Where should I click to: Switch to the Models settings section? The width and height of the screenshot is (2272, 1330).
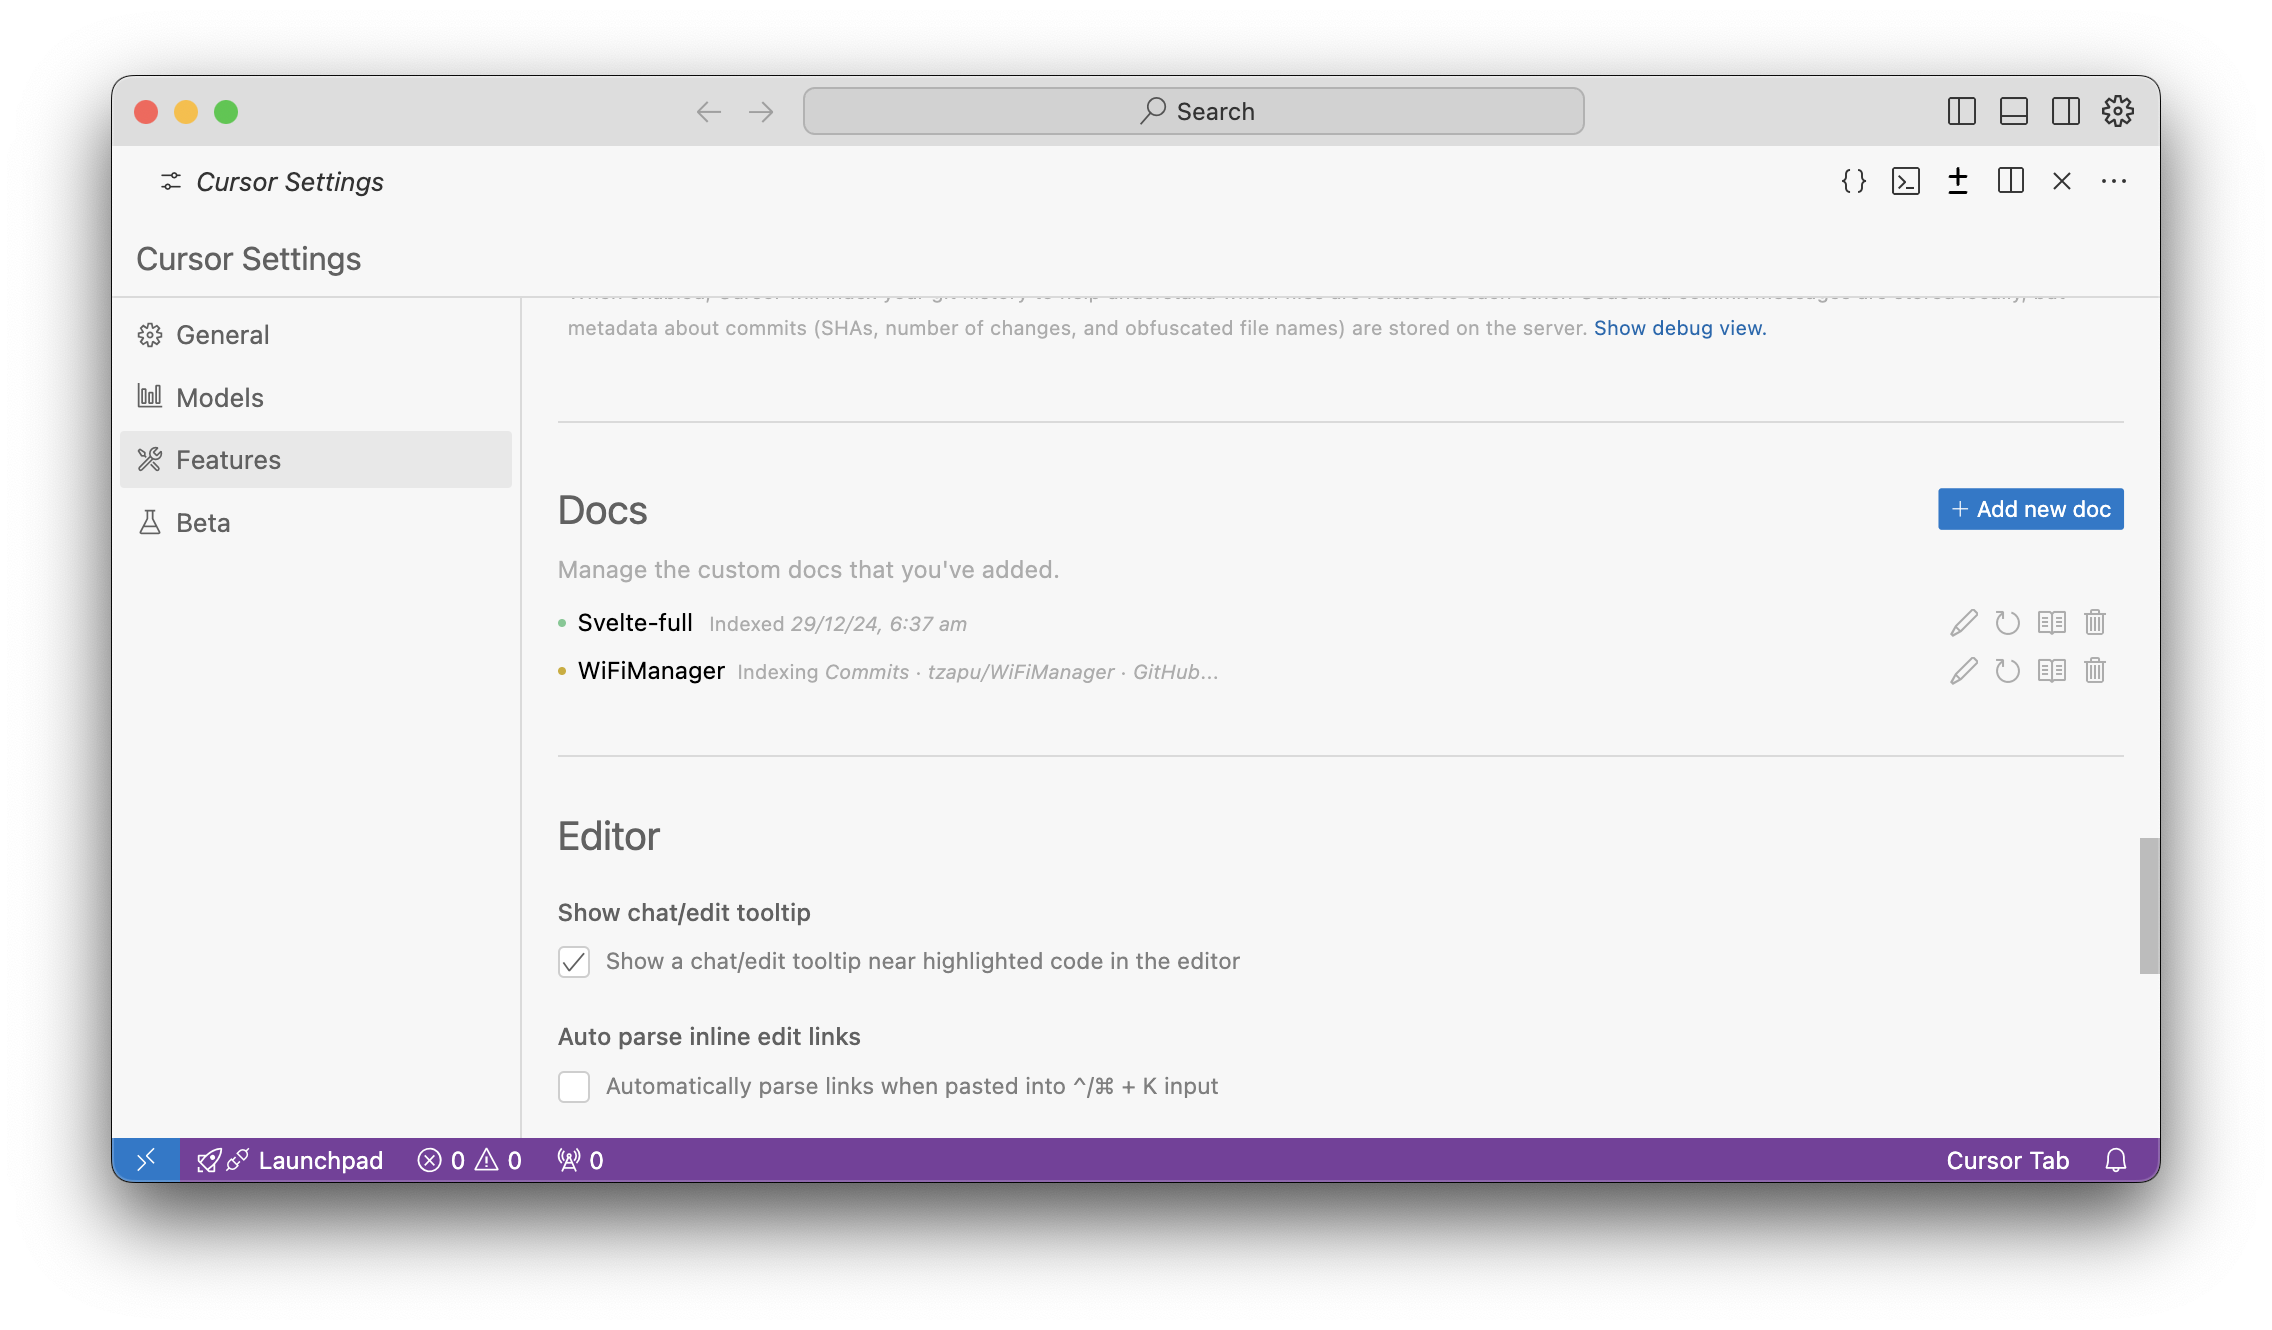click(x=220, y=398)
